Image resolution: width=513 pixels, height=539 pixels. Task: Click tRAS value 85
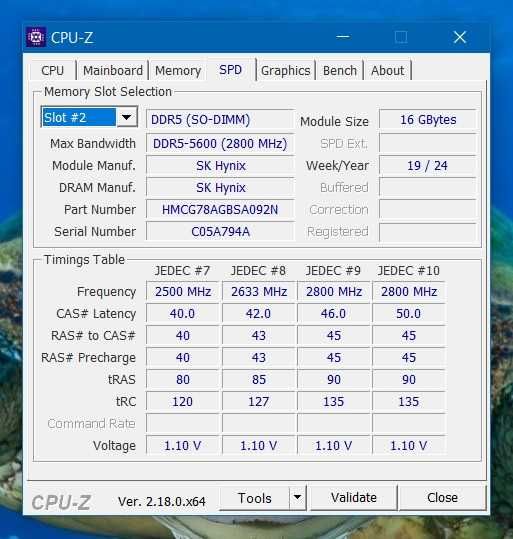click(259, 380)
